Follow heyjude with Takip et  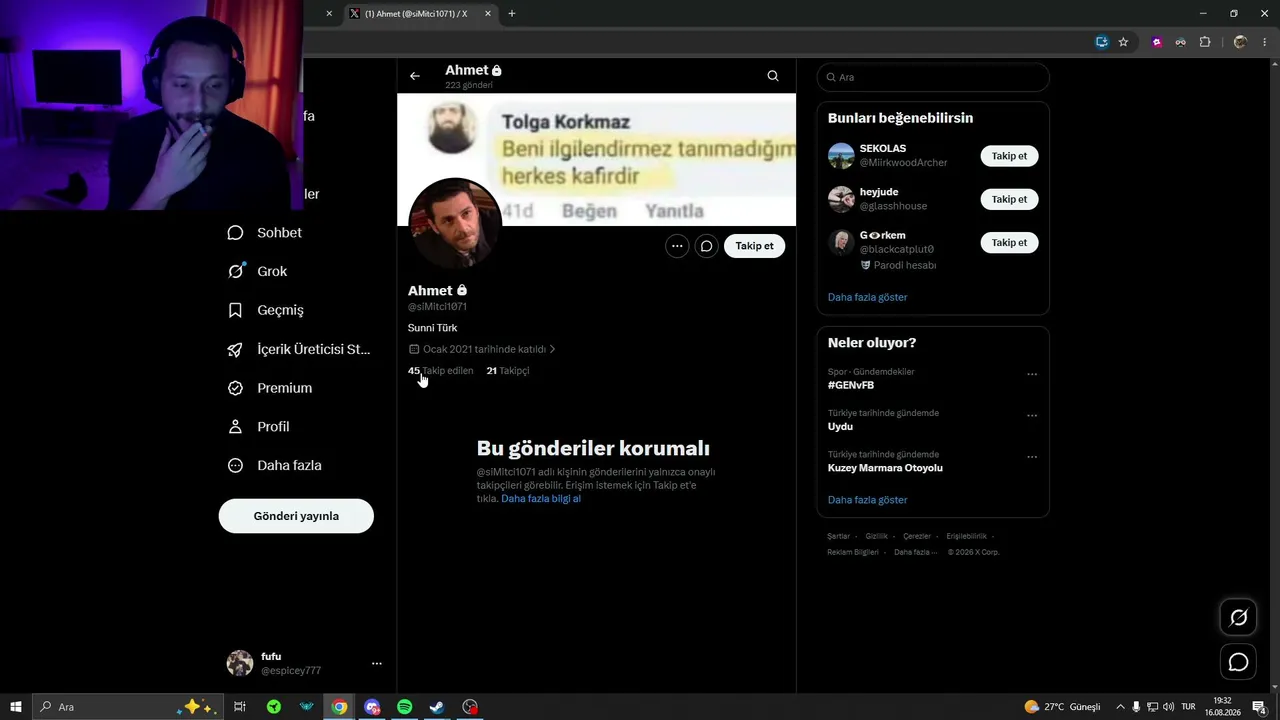coord(1010,199)
